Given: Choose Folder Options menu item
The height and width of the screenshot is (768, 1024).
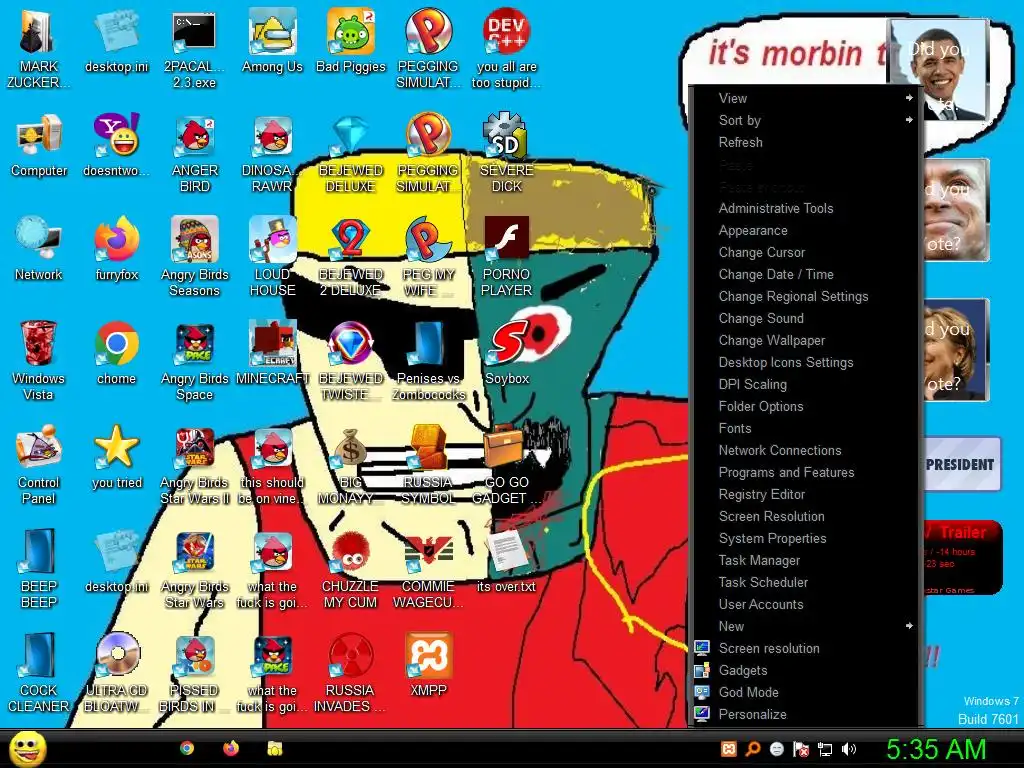Looking at the screenshot, I should point(807,406).
